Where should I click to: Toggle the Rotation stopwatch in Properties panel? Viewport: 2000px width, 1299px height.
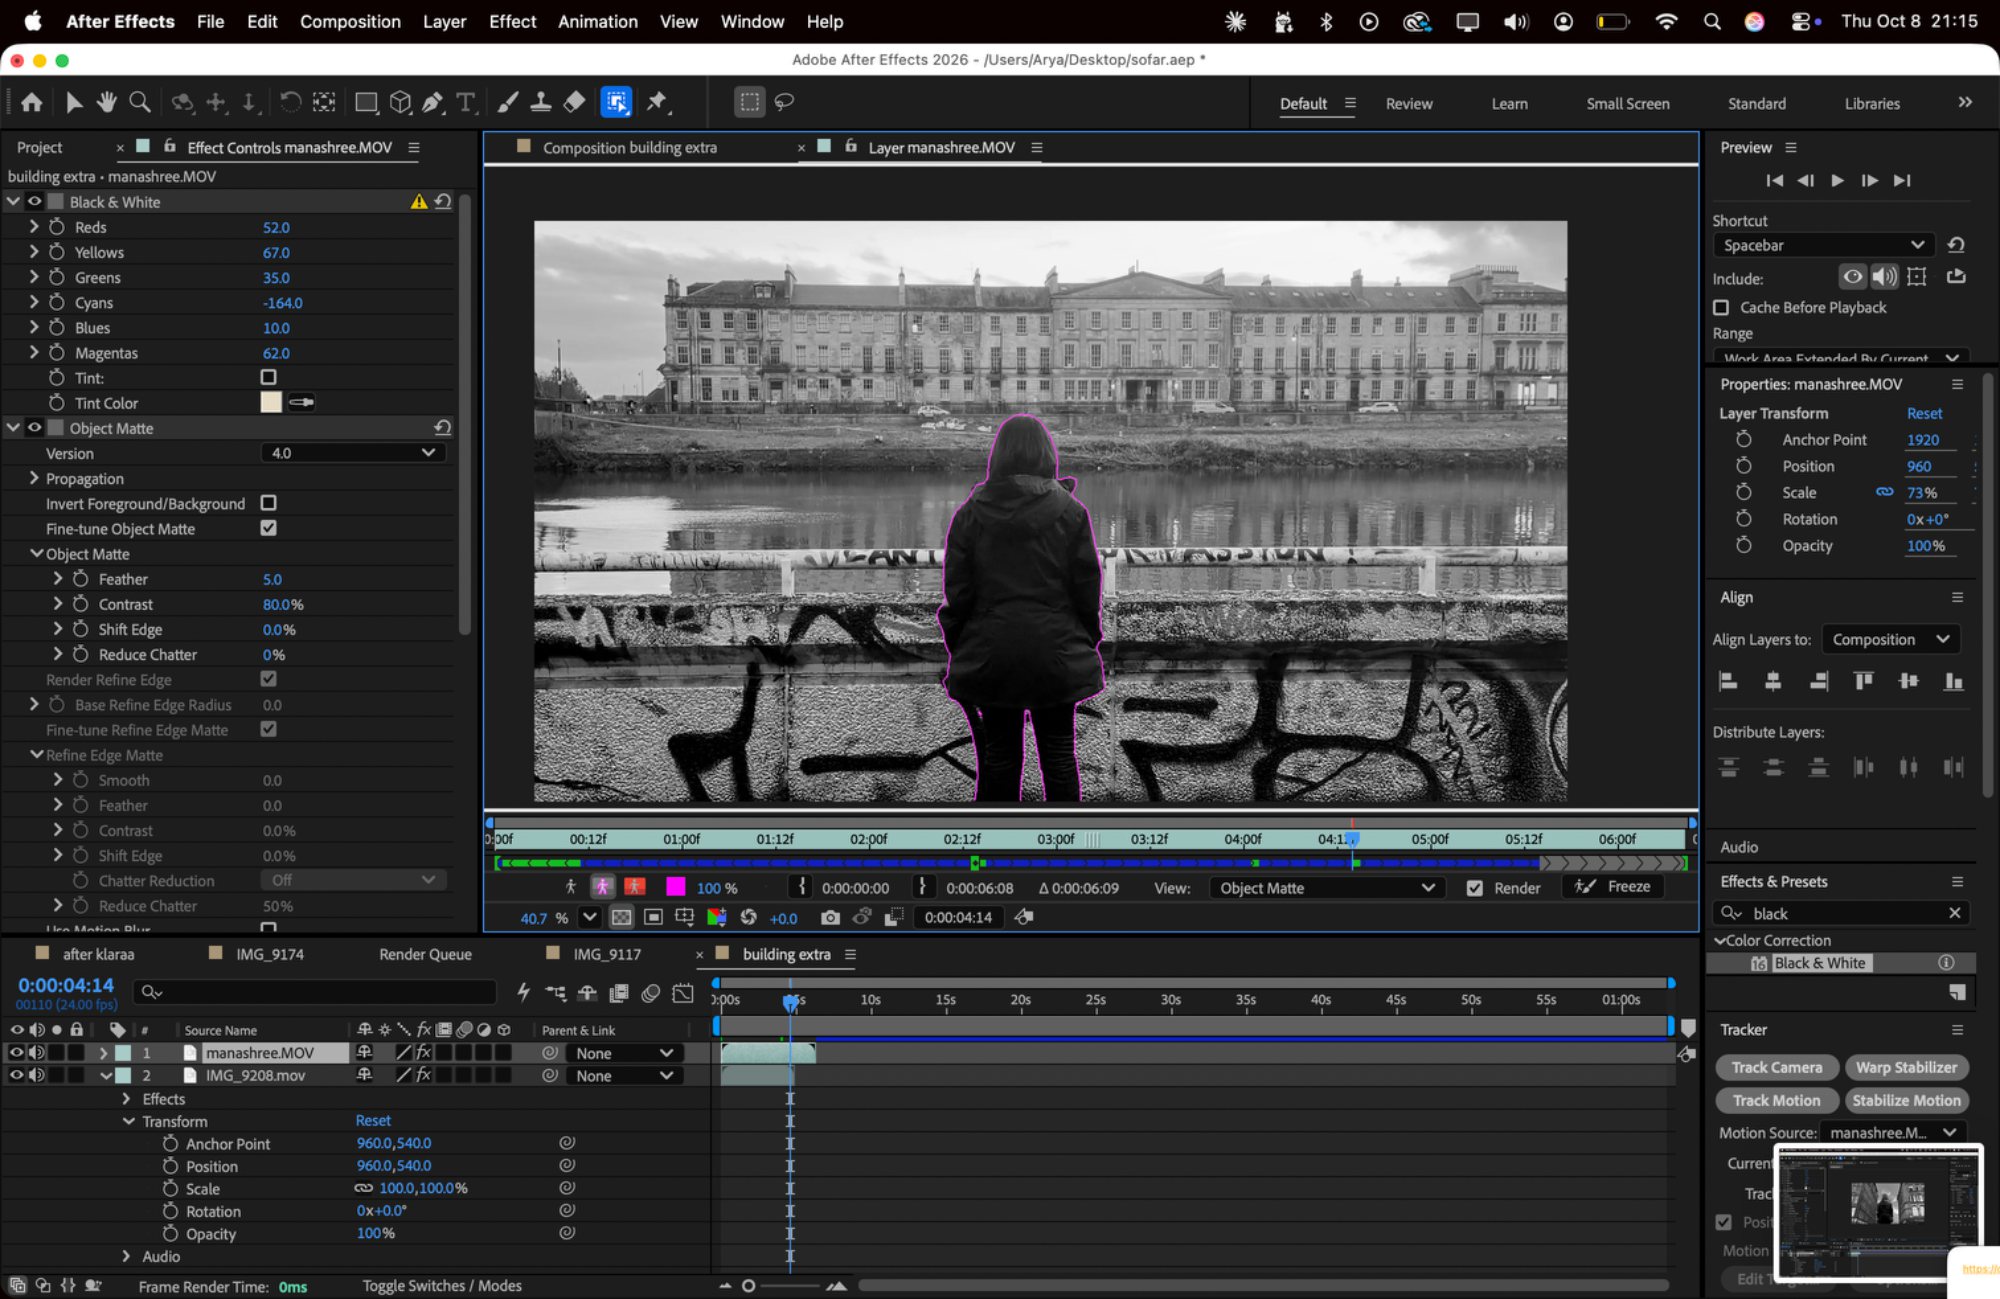(1744, 519)
